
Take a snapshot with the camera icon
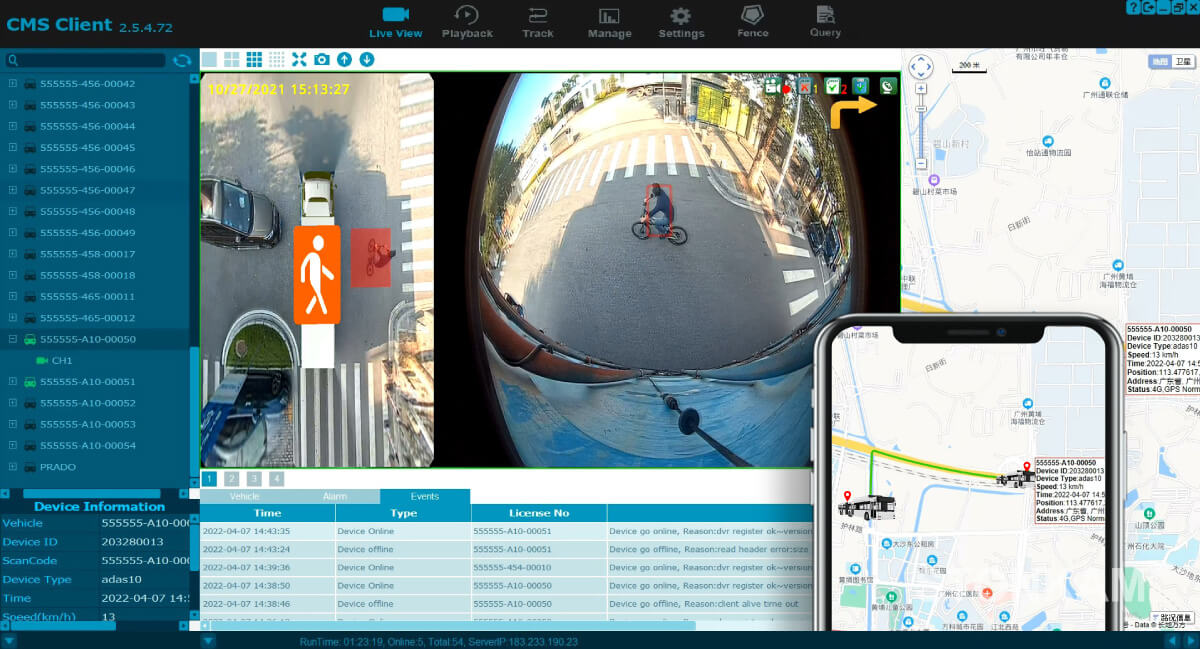click(322, 60)
